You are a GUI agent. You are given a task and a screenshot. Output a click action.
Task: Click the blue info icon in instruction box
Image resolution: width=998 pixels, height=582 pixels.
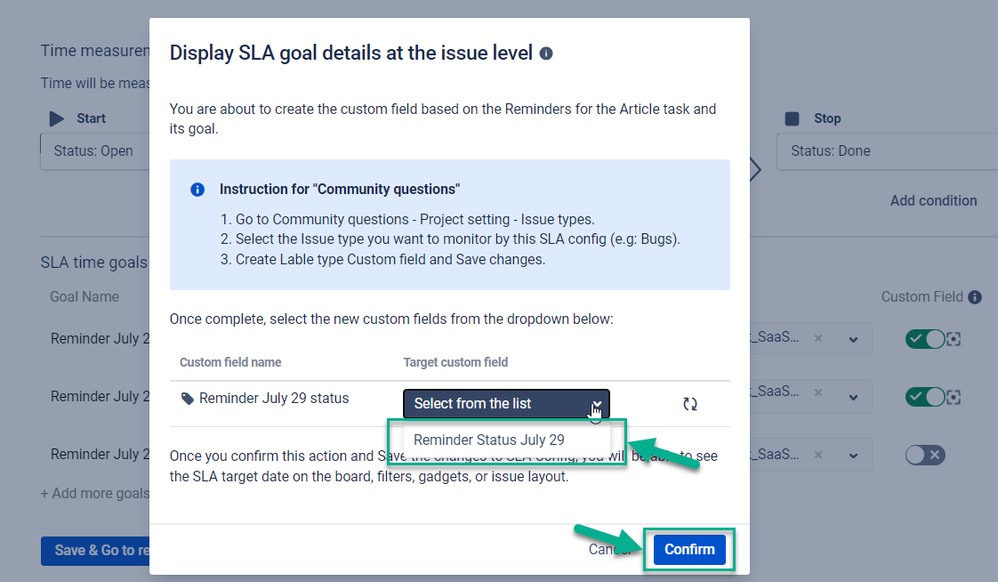pyautogui.click(x=197, y=190)
